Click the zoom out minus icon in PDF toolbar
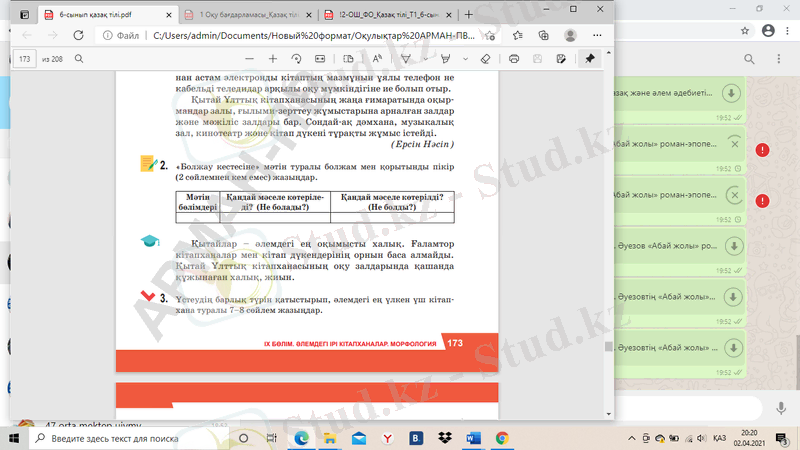This screenshot has height=450, width=800. pos(248,59)
